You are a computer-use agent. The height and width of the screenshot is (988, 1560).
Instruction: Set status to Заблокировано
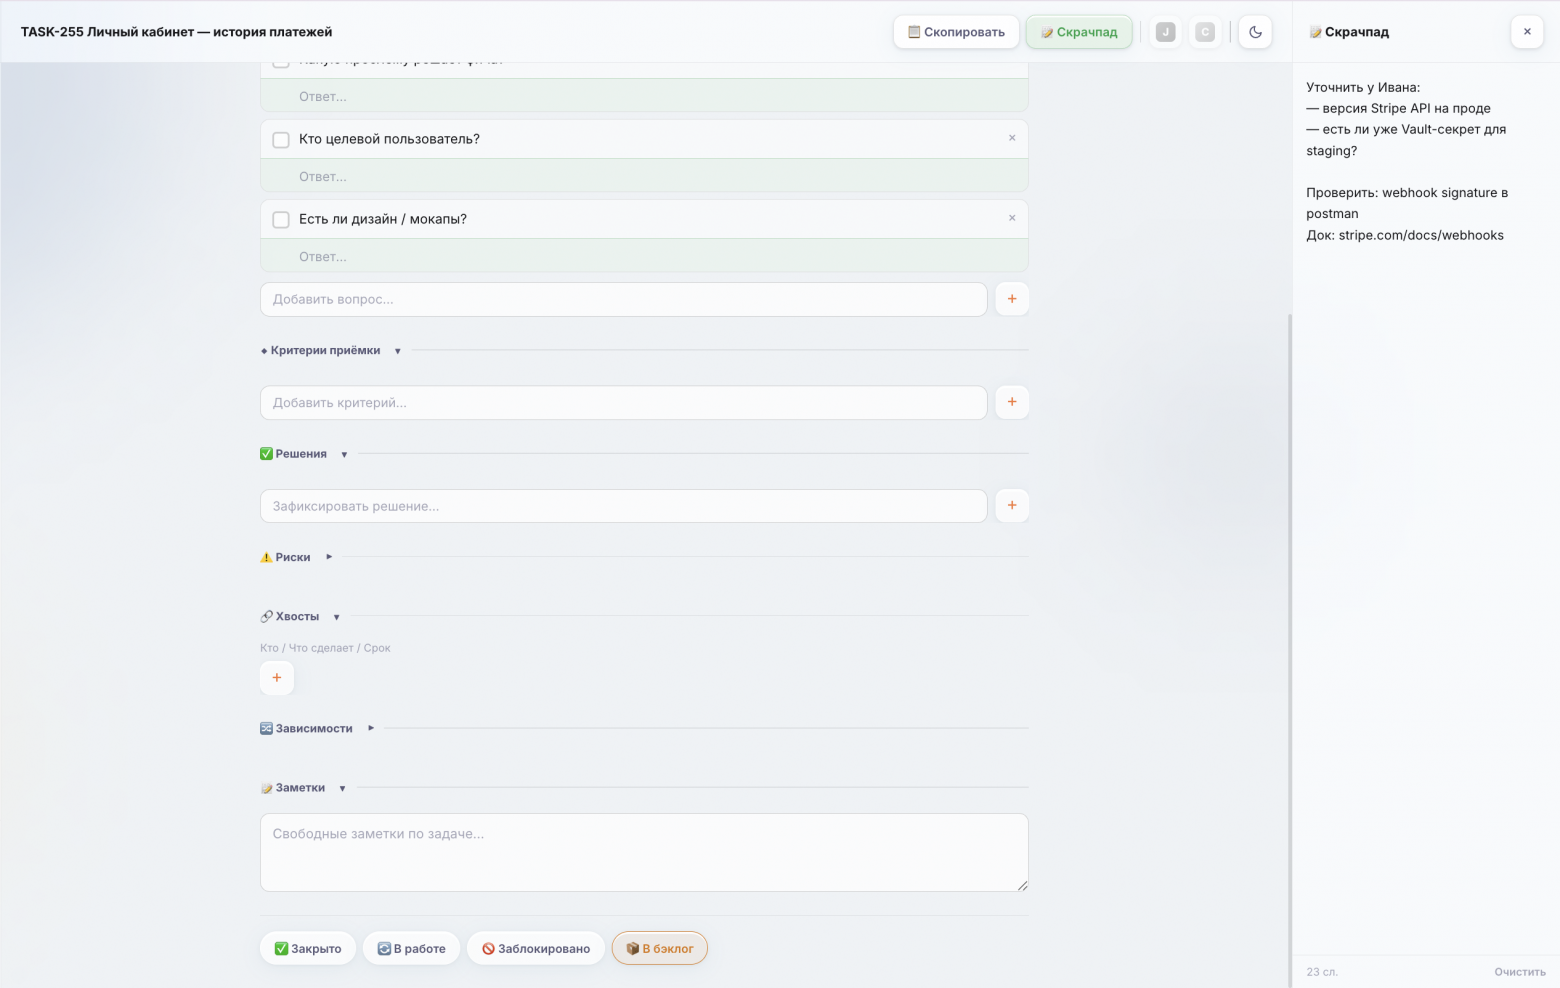point(536,948)
